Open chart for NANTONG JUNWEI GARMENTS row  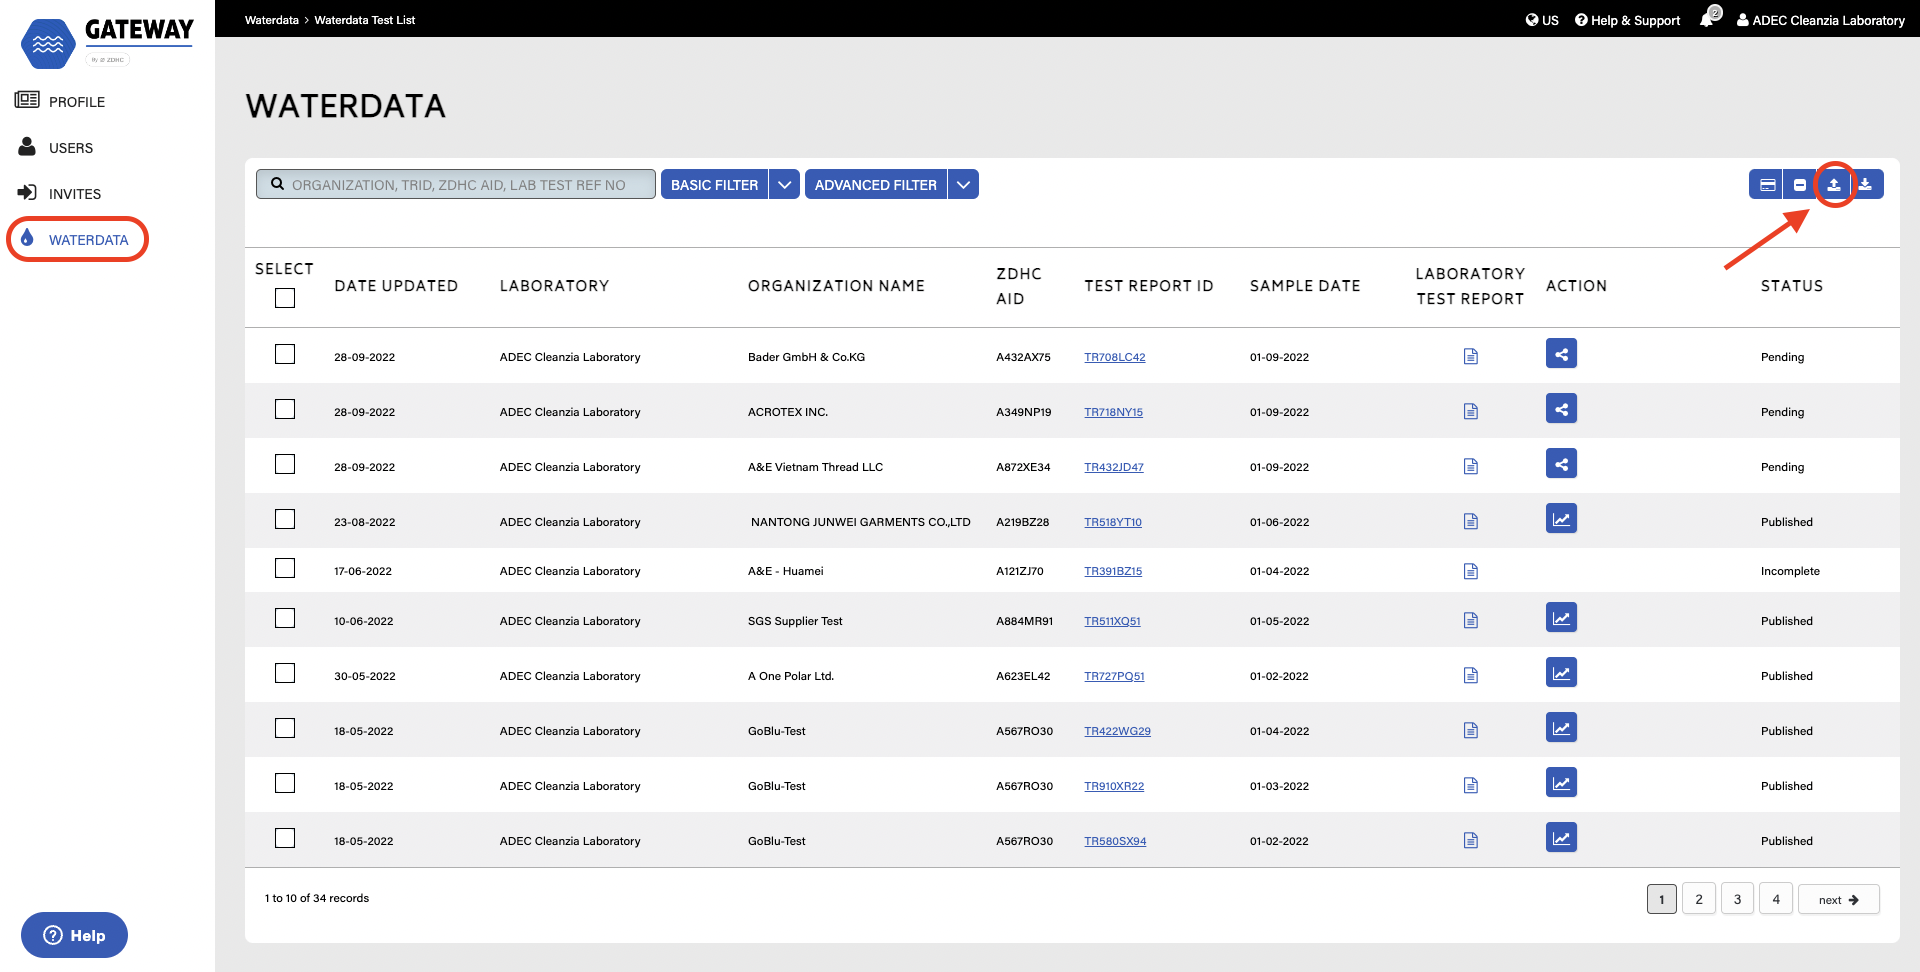pyautogui.click(x=1561, y=519)
